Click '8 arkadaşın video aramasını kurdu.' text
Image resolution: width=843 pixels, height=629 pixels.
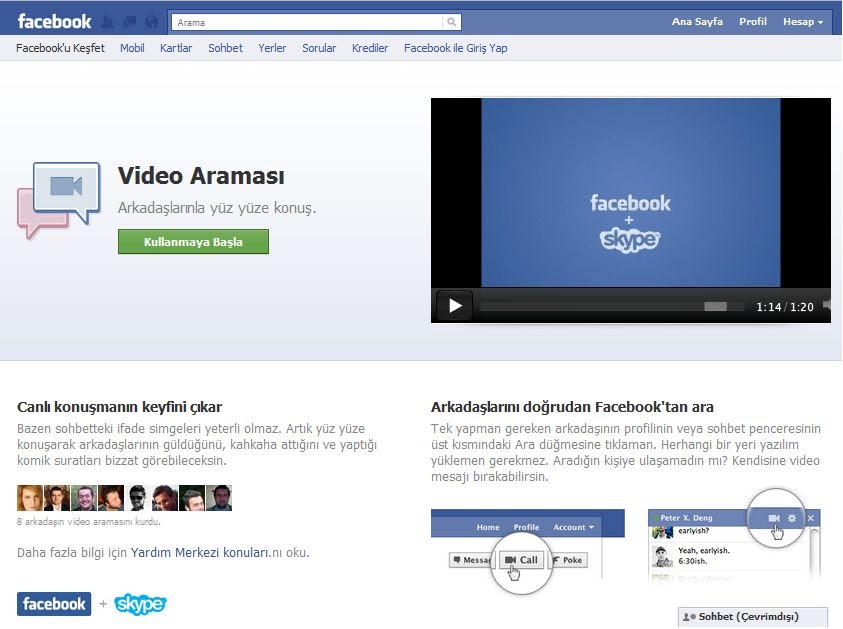(x=89, y=521)
